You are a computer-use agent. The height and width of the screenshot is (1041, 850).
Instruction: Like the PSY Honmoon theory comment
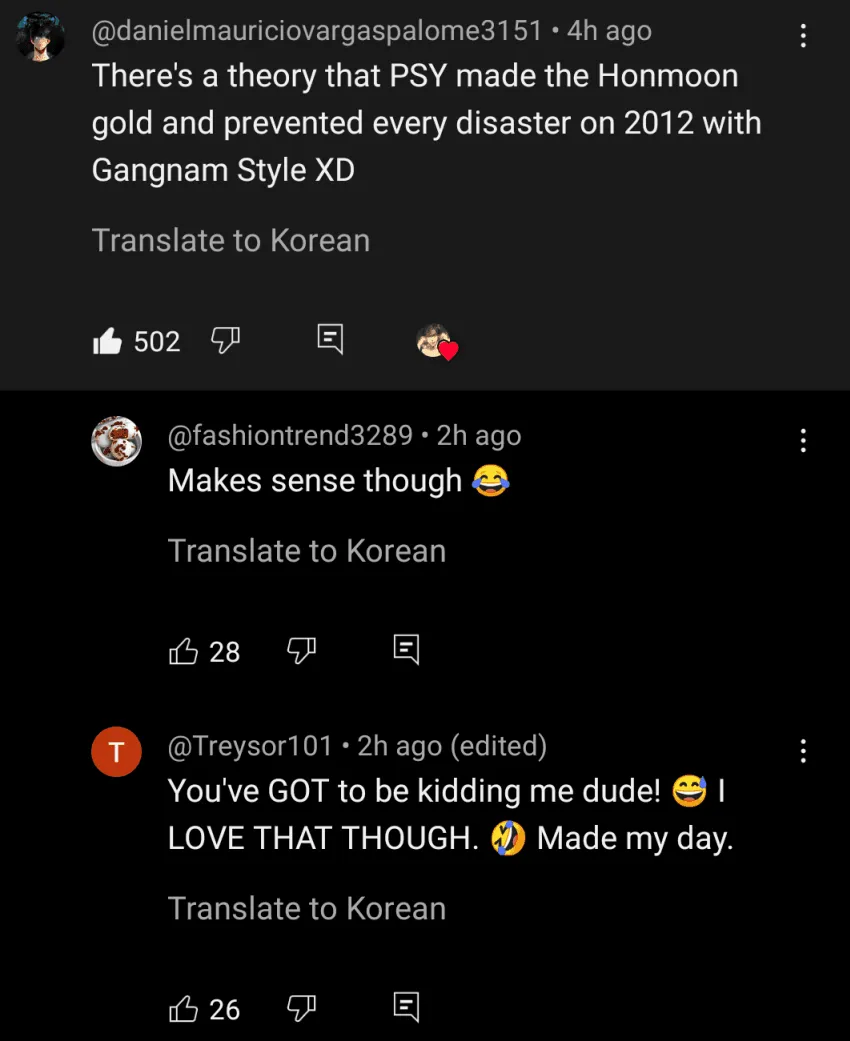pyautogui.click(x=107, y=342)
